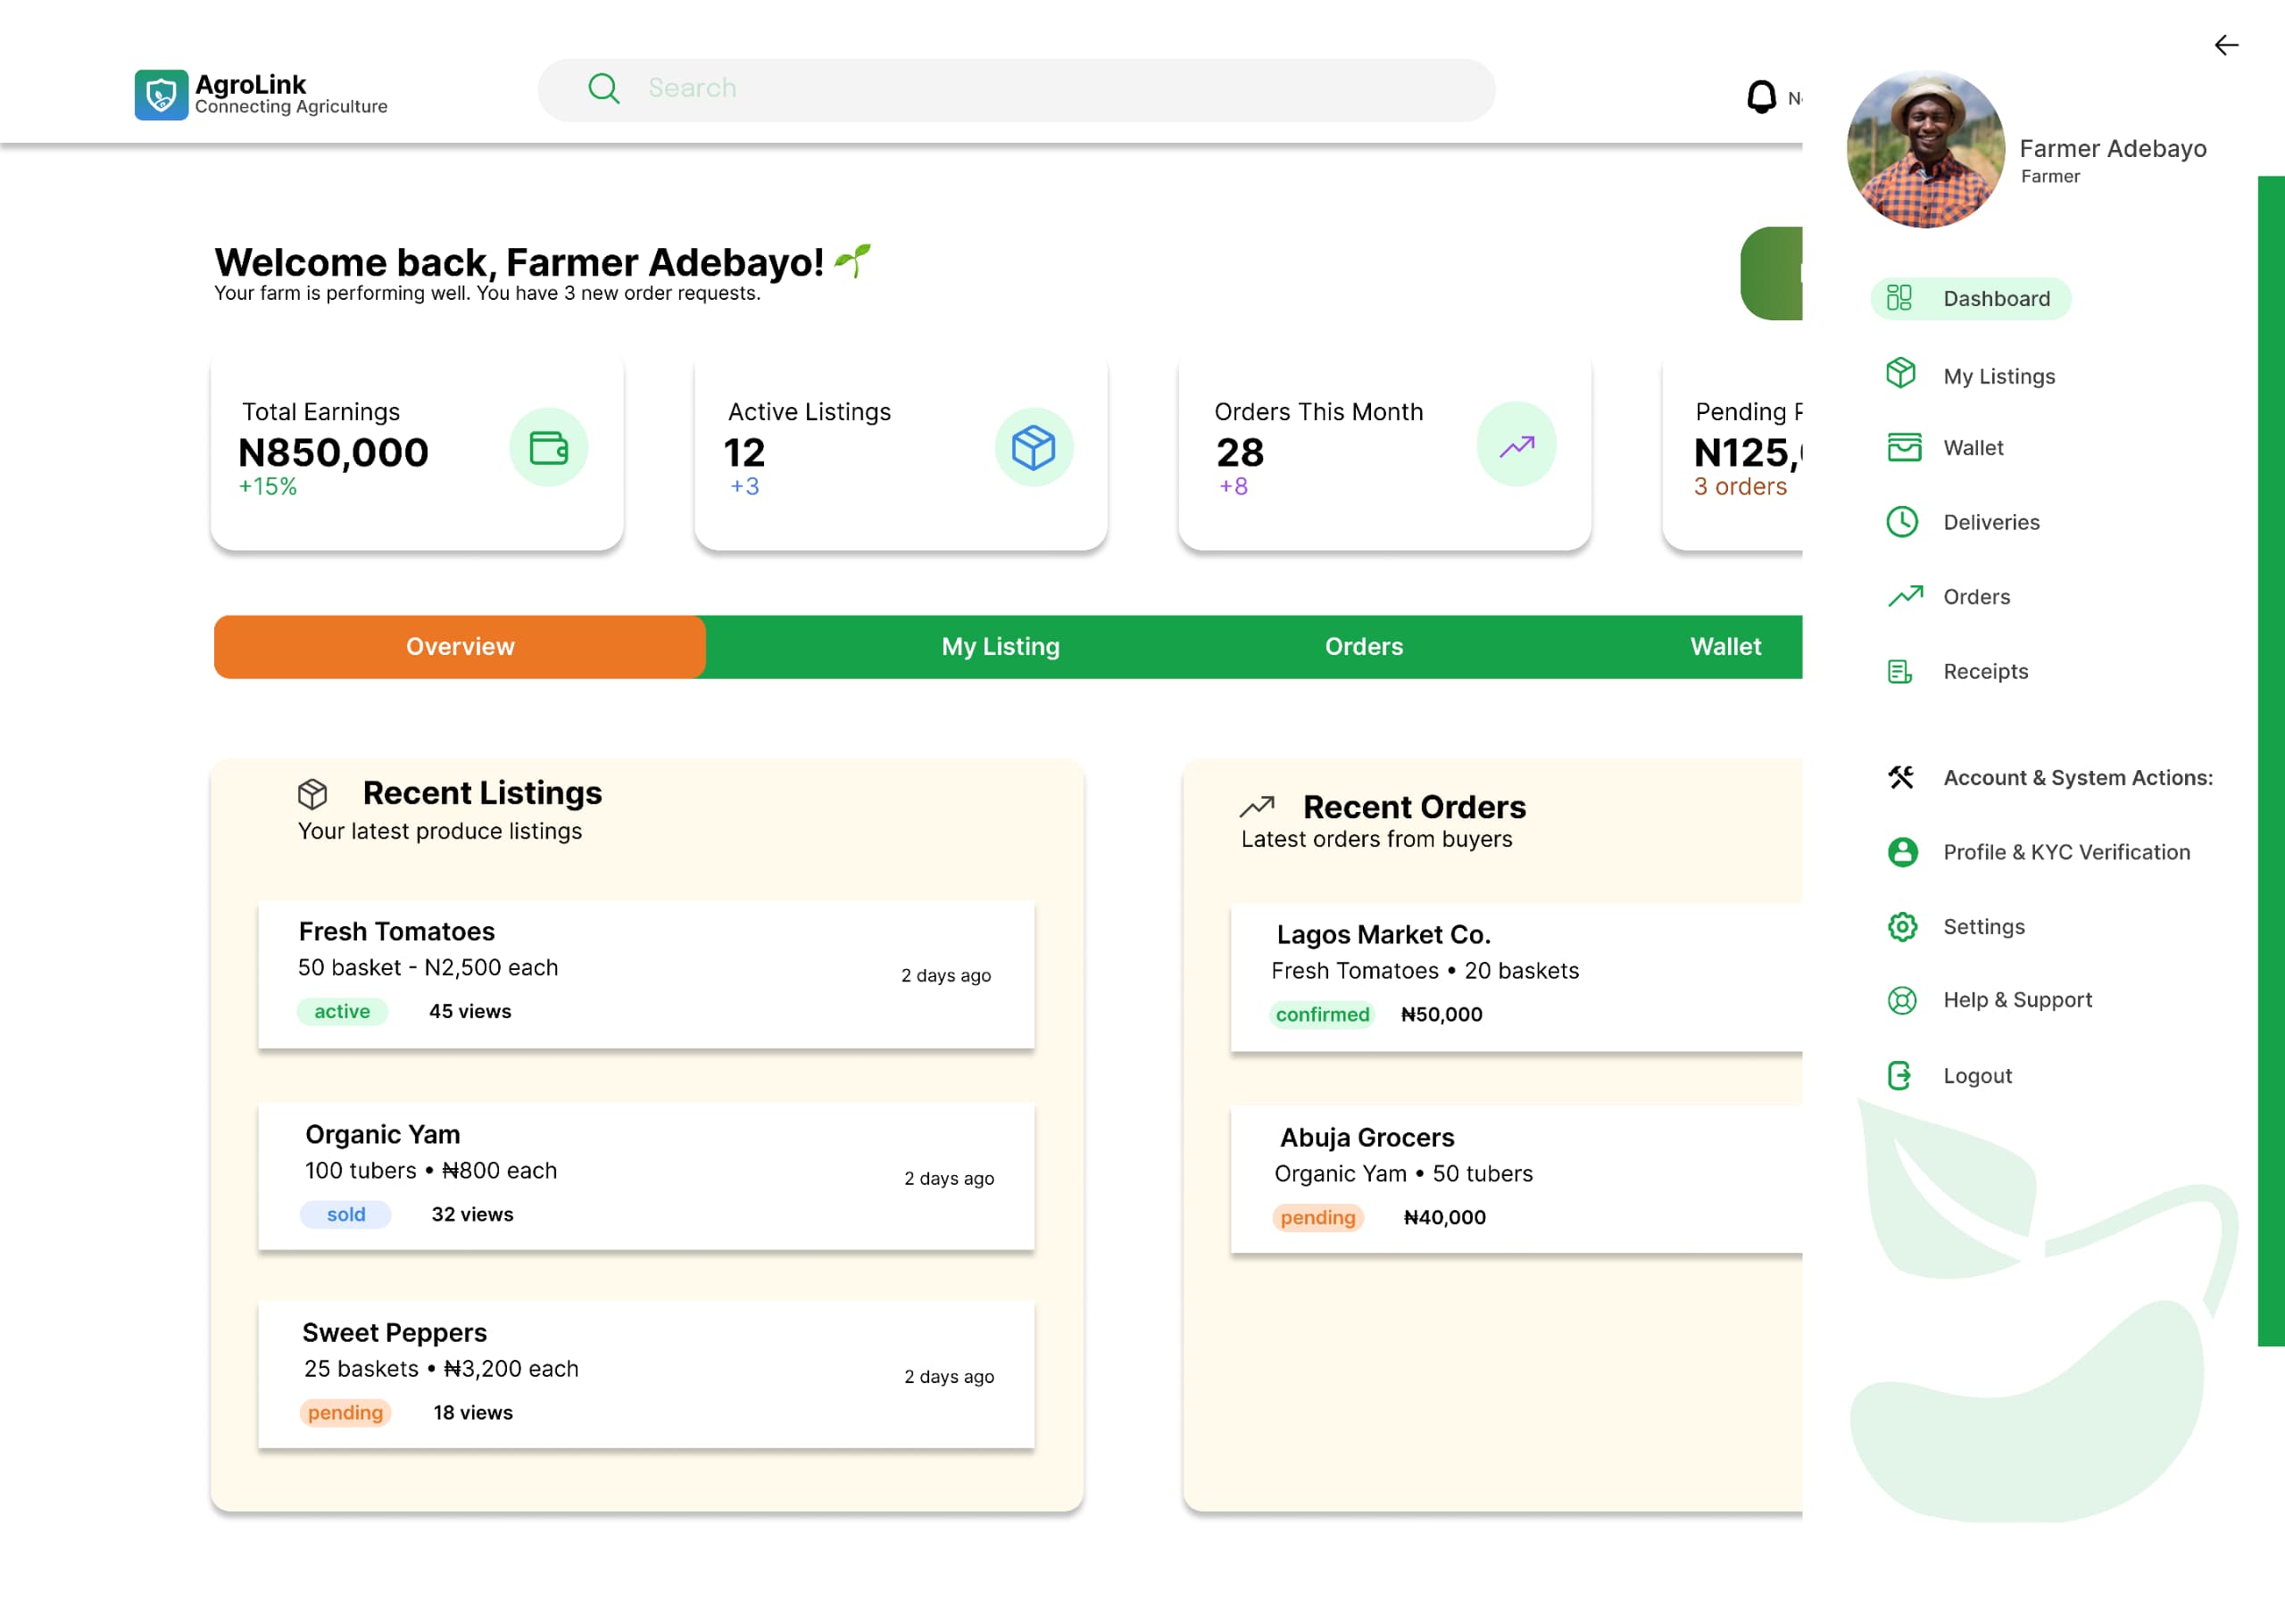Open the Abuja Grocers order card
The image size is (2285, 1624).
point(1515,1178)
